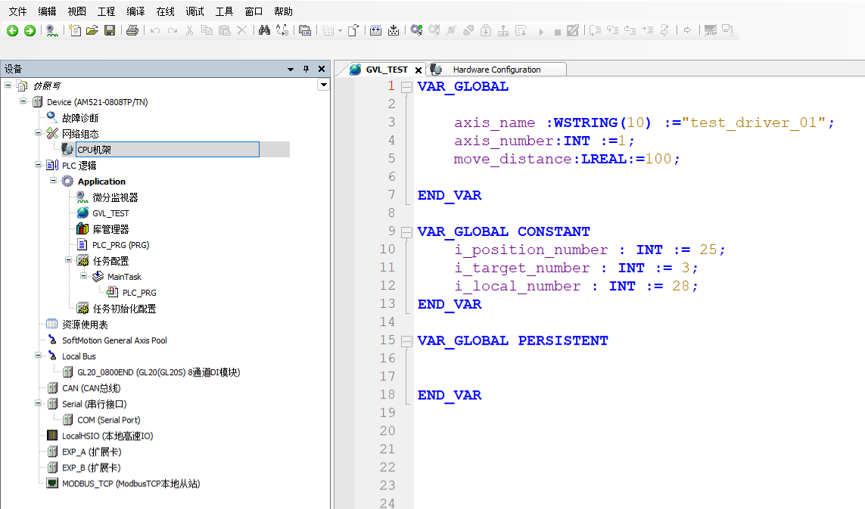Open the dropdown arrow beside the insert toolbar icon

click(340, 31)
